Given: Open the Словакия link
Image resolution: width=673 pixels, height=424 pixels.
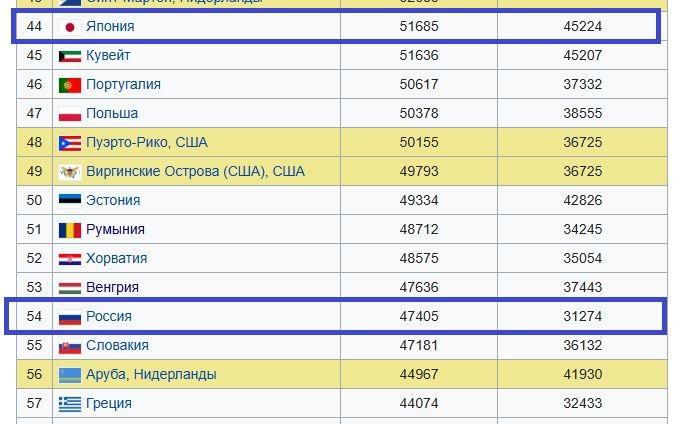Looking at the screenshot, I should 117,345.
